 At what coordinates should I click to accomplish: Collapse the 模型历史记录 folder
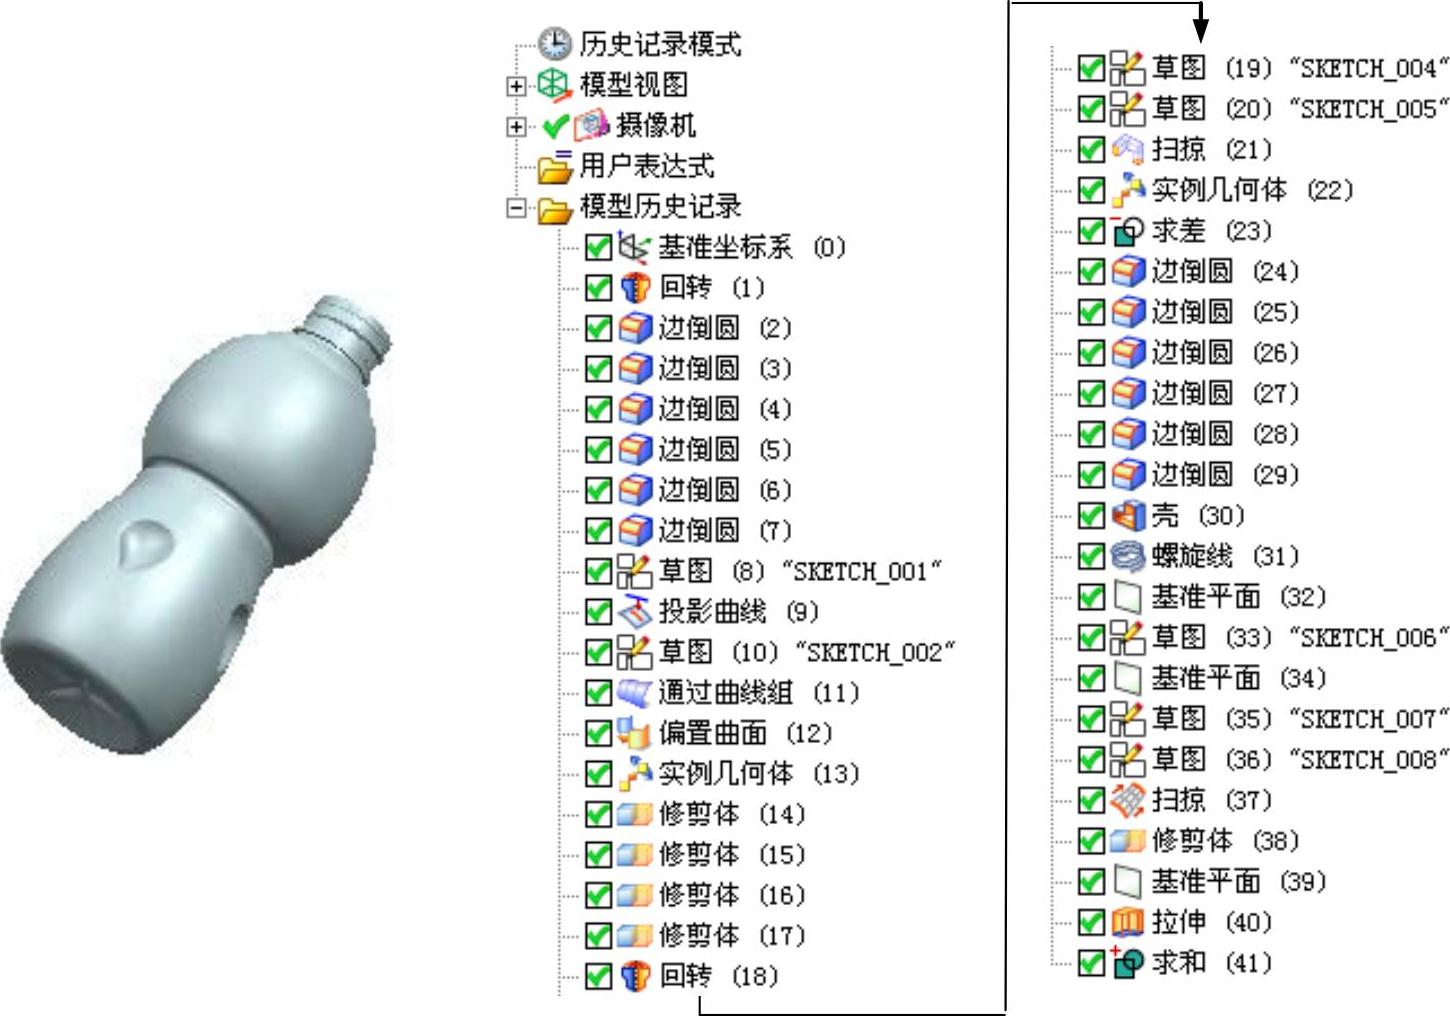[516, 208]
